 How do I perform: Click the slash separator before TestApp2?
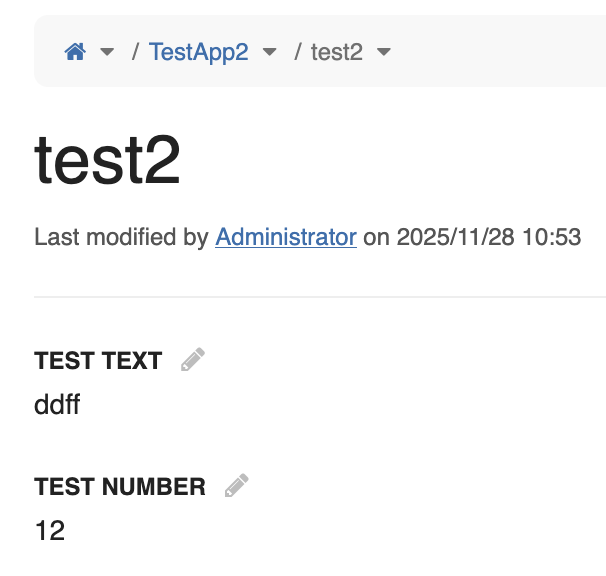[135, 52]
